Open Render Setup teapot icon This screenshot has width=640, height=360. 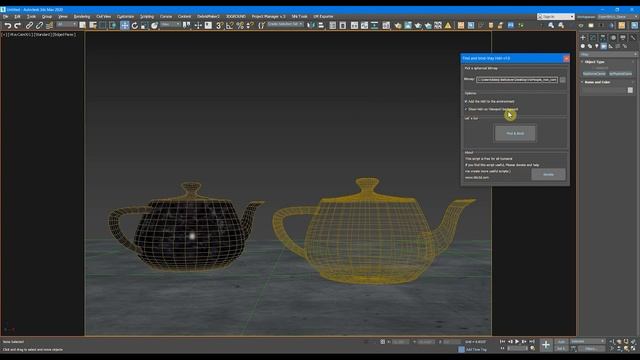coord(398,26)
